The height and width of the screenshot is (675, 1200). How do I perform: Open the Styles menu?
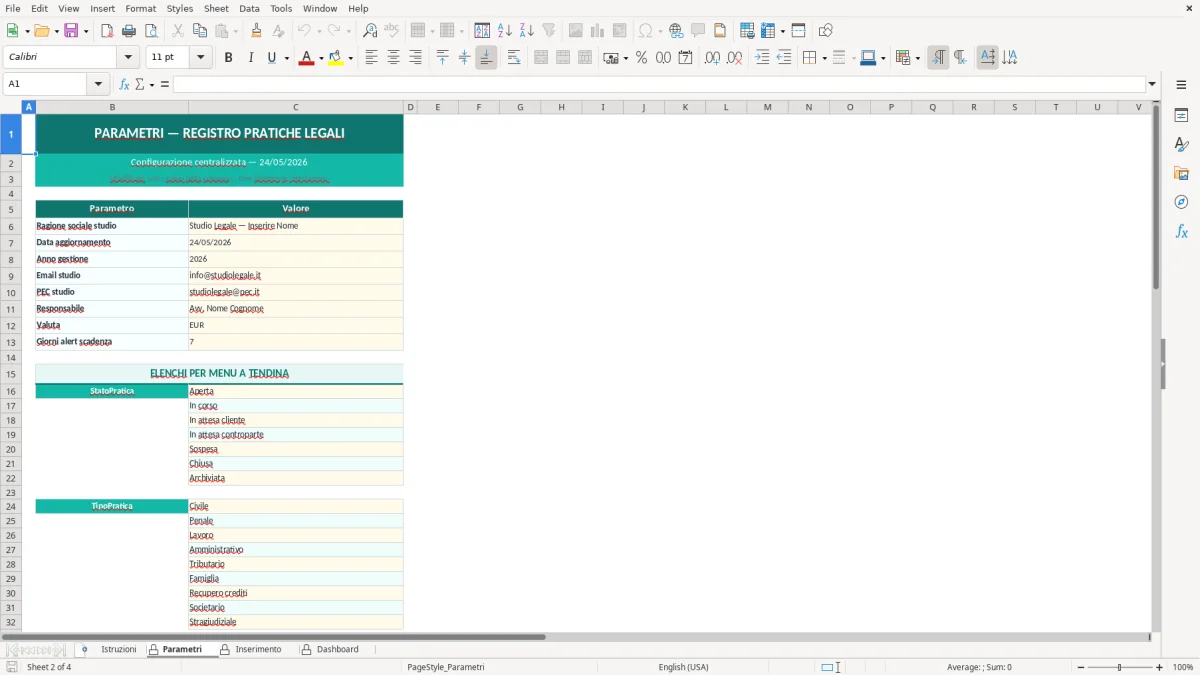coord(180,8)
